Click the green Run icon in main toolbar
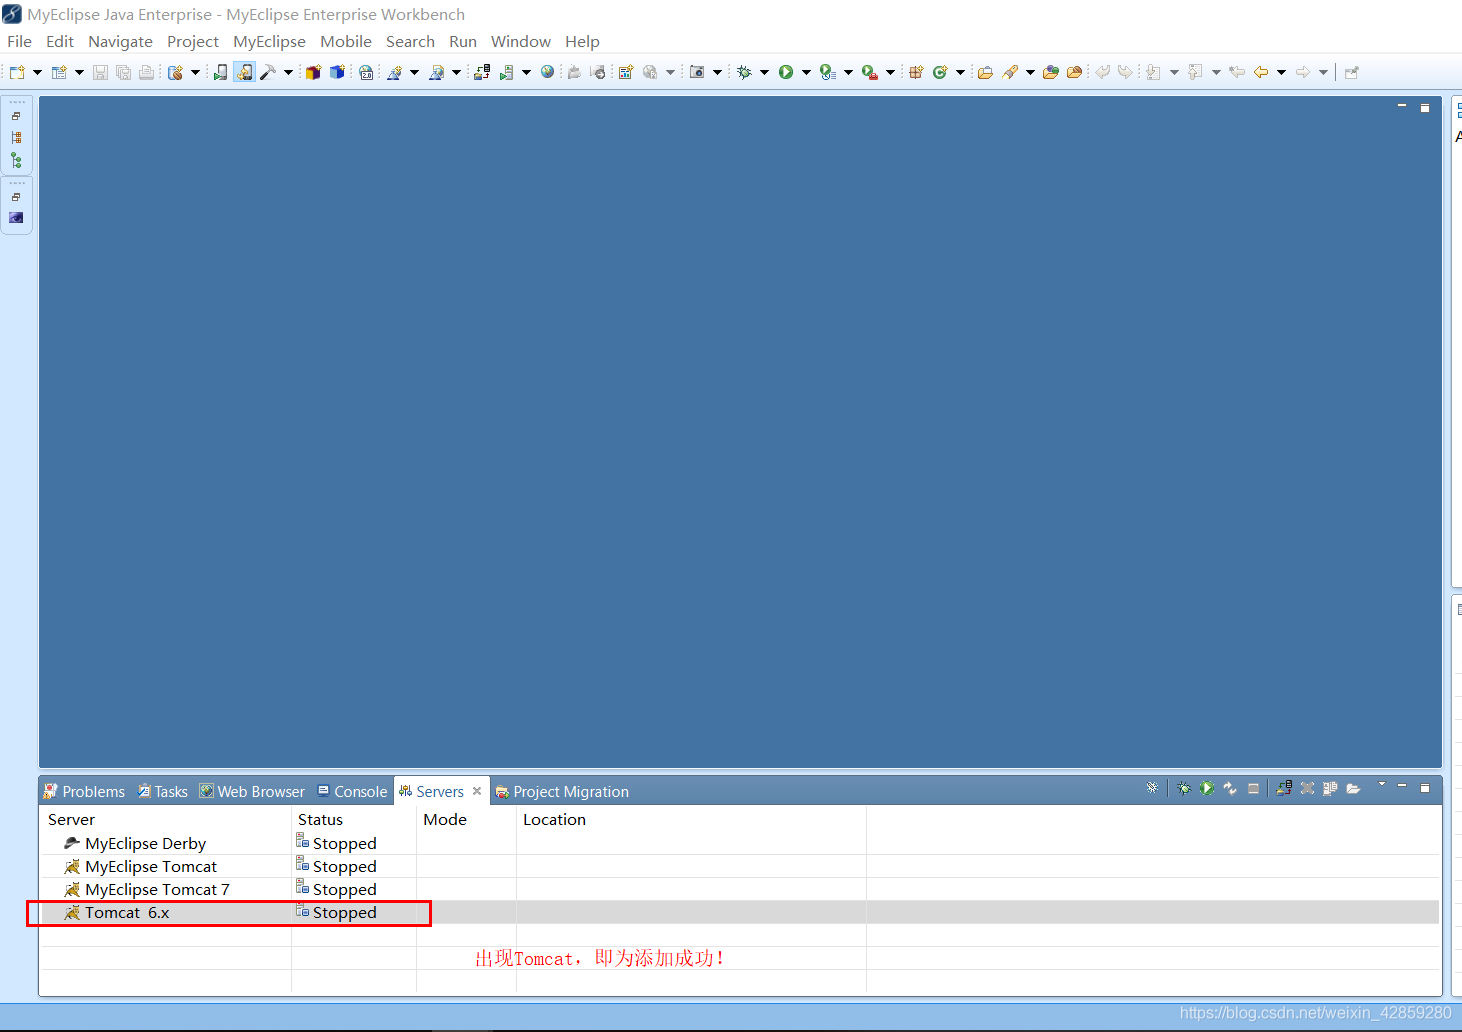Image resolution: width=1462 pixels, height=1032 pixels. (786, 72)
